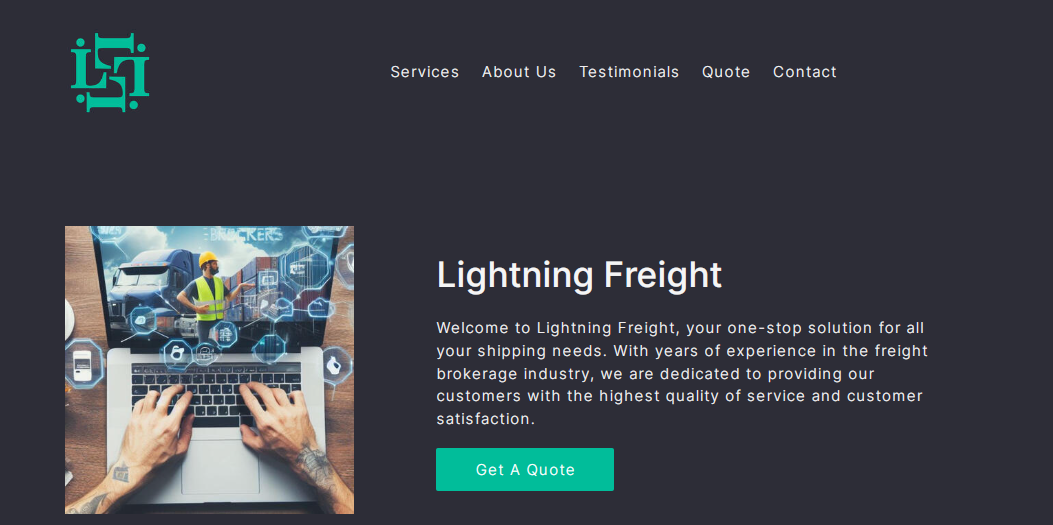Click the welcome paragraph text

[682, 373]
